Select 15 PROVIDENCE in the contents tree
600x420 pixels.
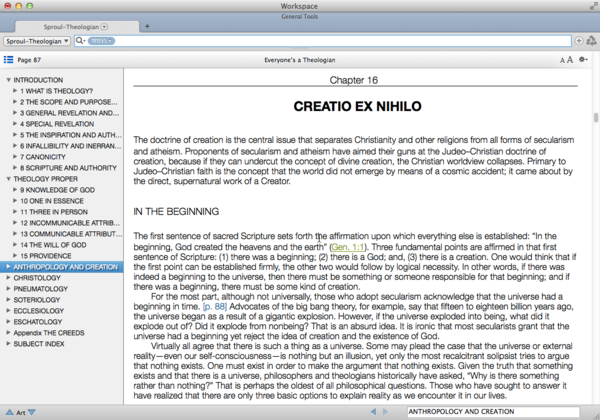[47, 254]
